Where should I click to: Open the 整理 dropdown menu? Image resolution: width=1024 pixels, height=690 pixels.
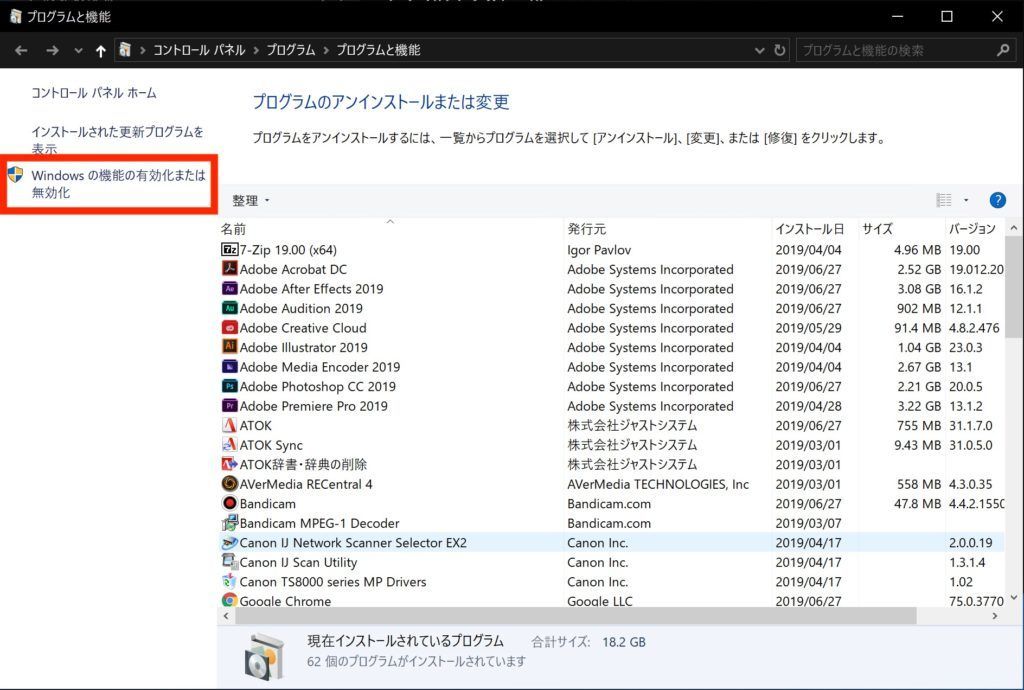(x=251, y=201)
